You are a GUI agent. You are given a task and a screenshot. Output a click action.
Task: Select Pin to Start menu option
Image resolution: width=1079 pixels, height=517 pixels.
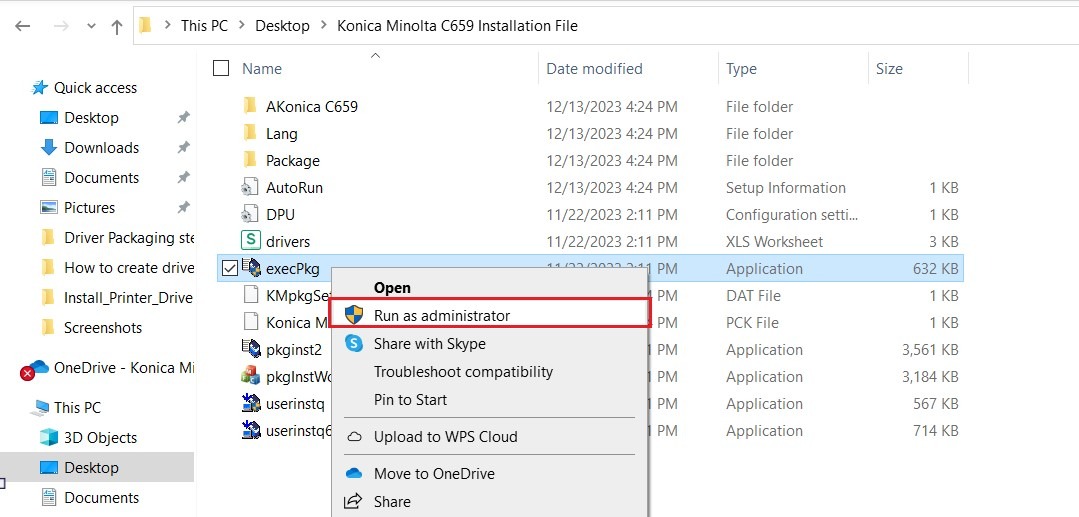410,399
